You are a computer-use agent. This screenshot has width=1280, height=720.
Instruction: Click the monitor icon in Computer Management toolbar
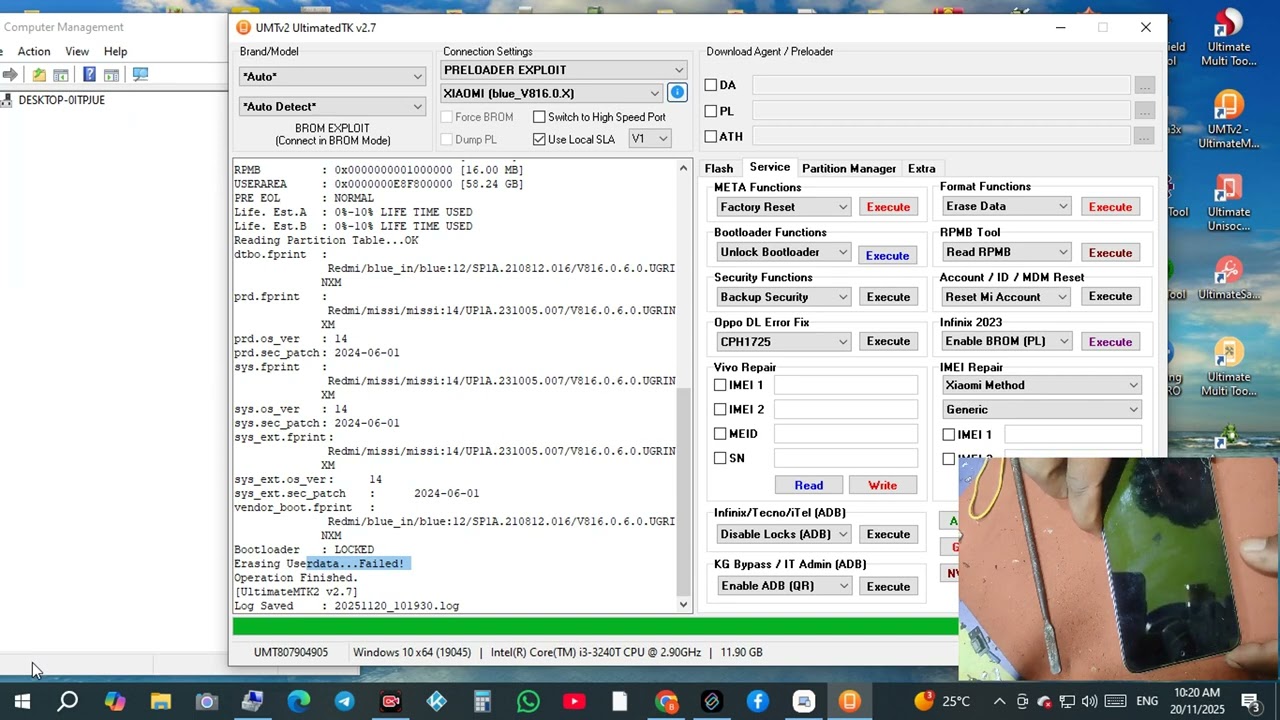[x=140, y=75]
